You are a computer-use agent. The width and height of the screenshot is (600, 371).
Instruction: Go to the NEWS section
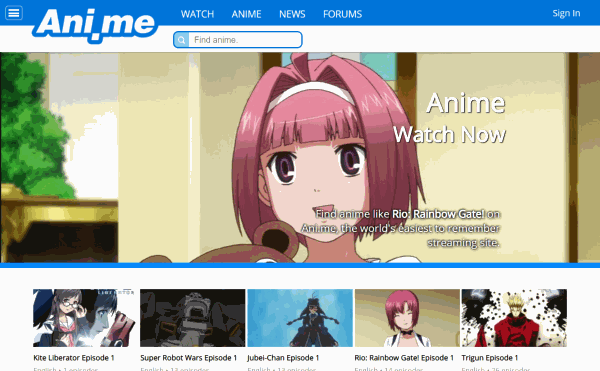pyautogui.click(x=292, y=14)
